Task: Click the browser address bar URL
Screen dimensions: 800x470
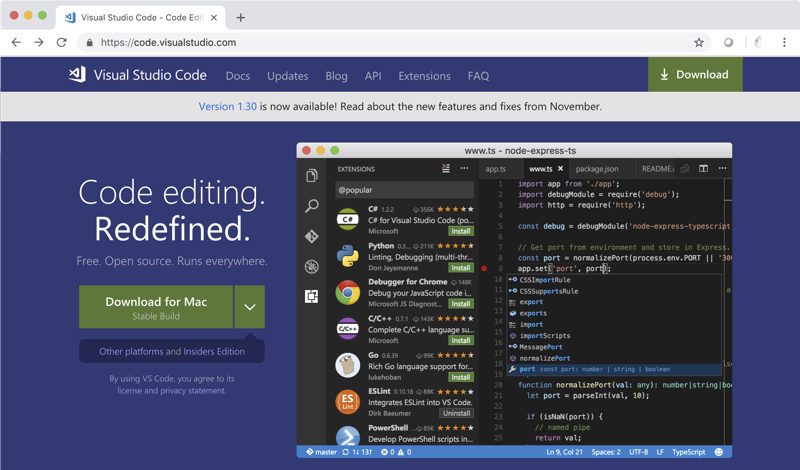Action: pos(168,42)
